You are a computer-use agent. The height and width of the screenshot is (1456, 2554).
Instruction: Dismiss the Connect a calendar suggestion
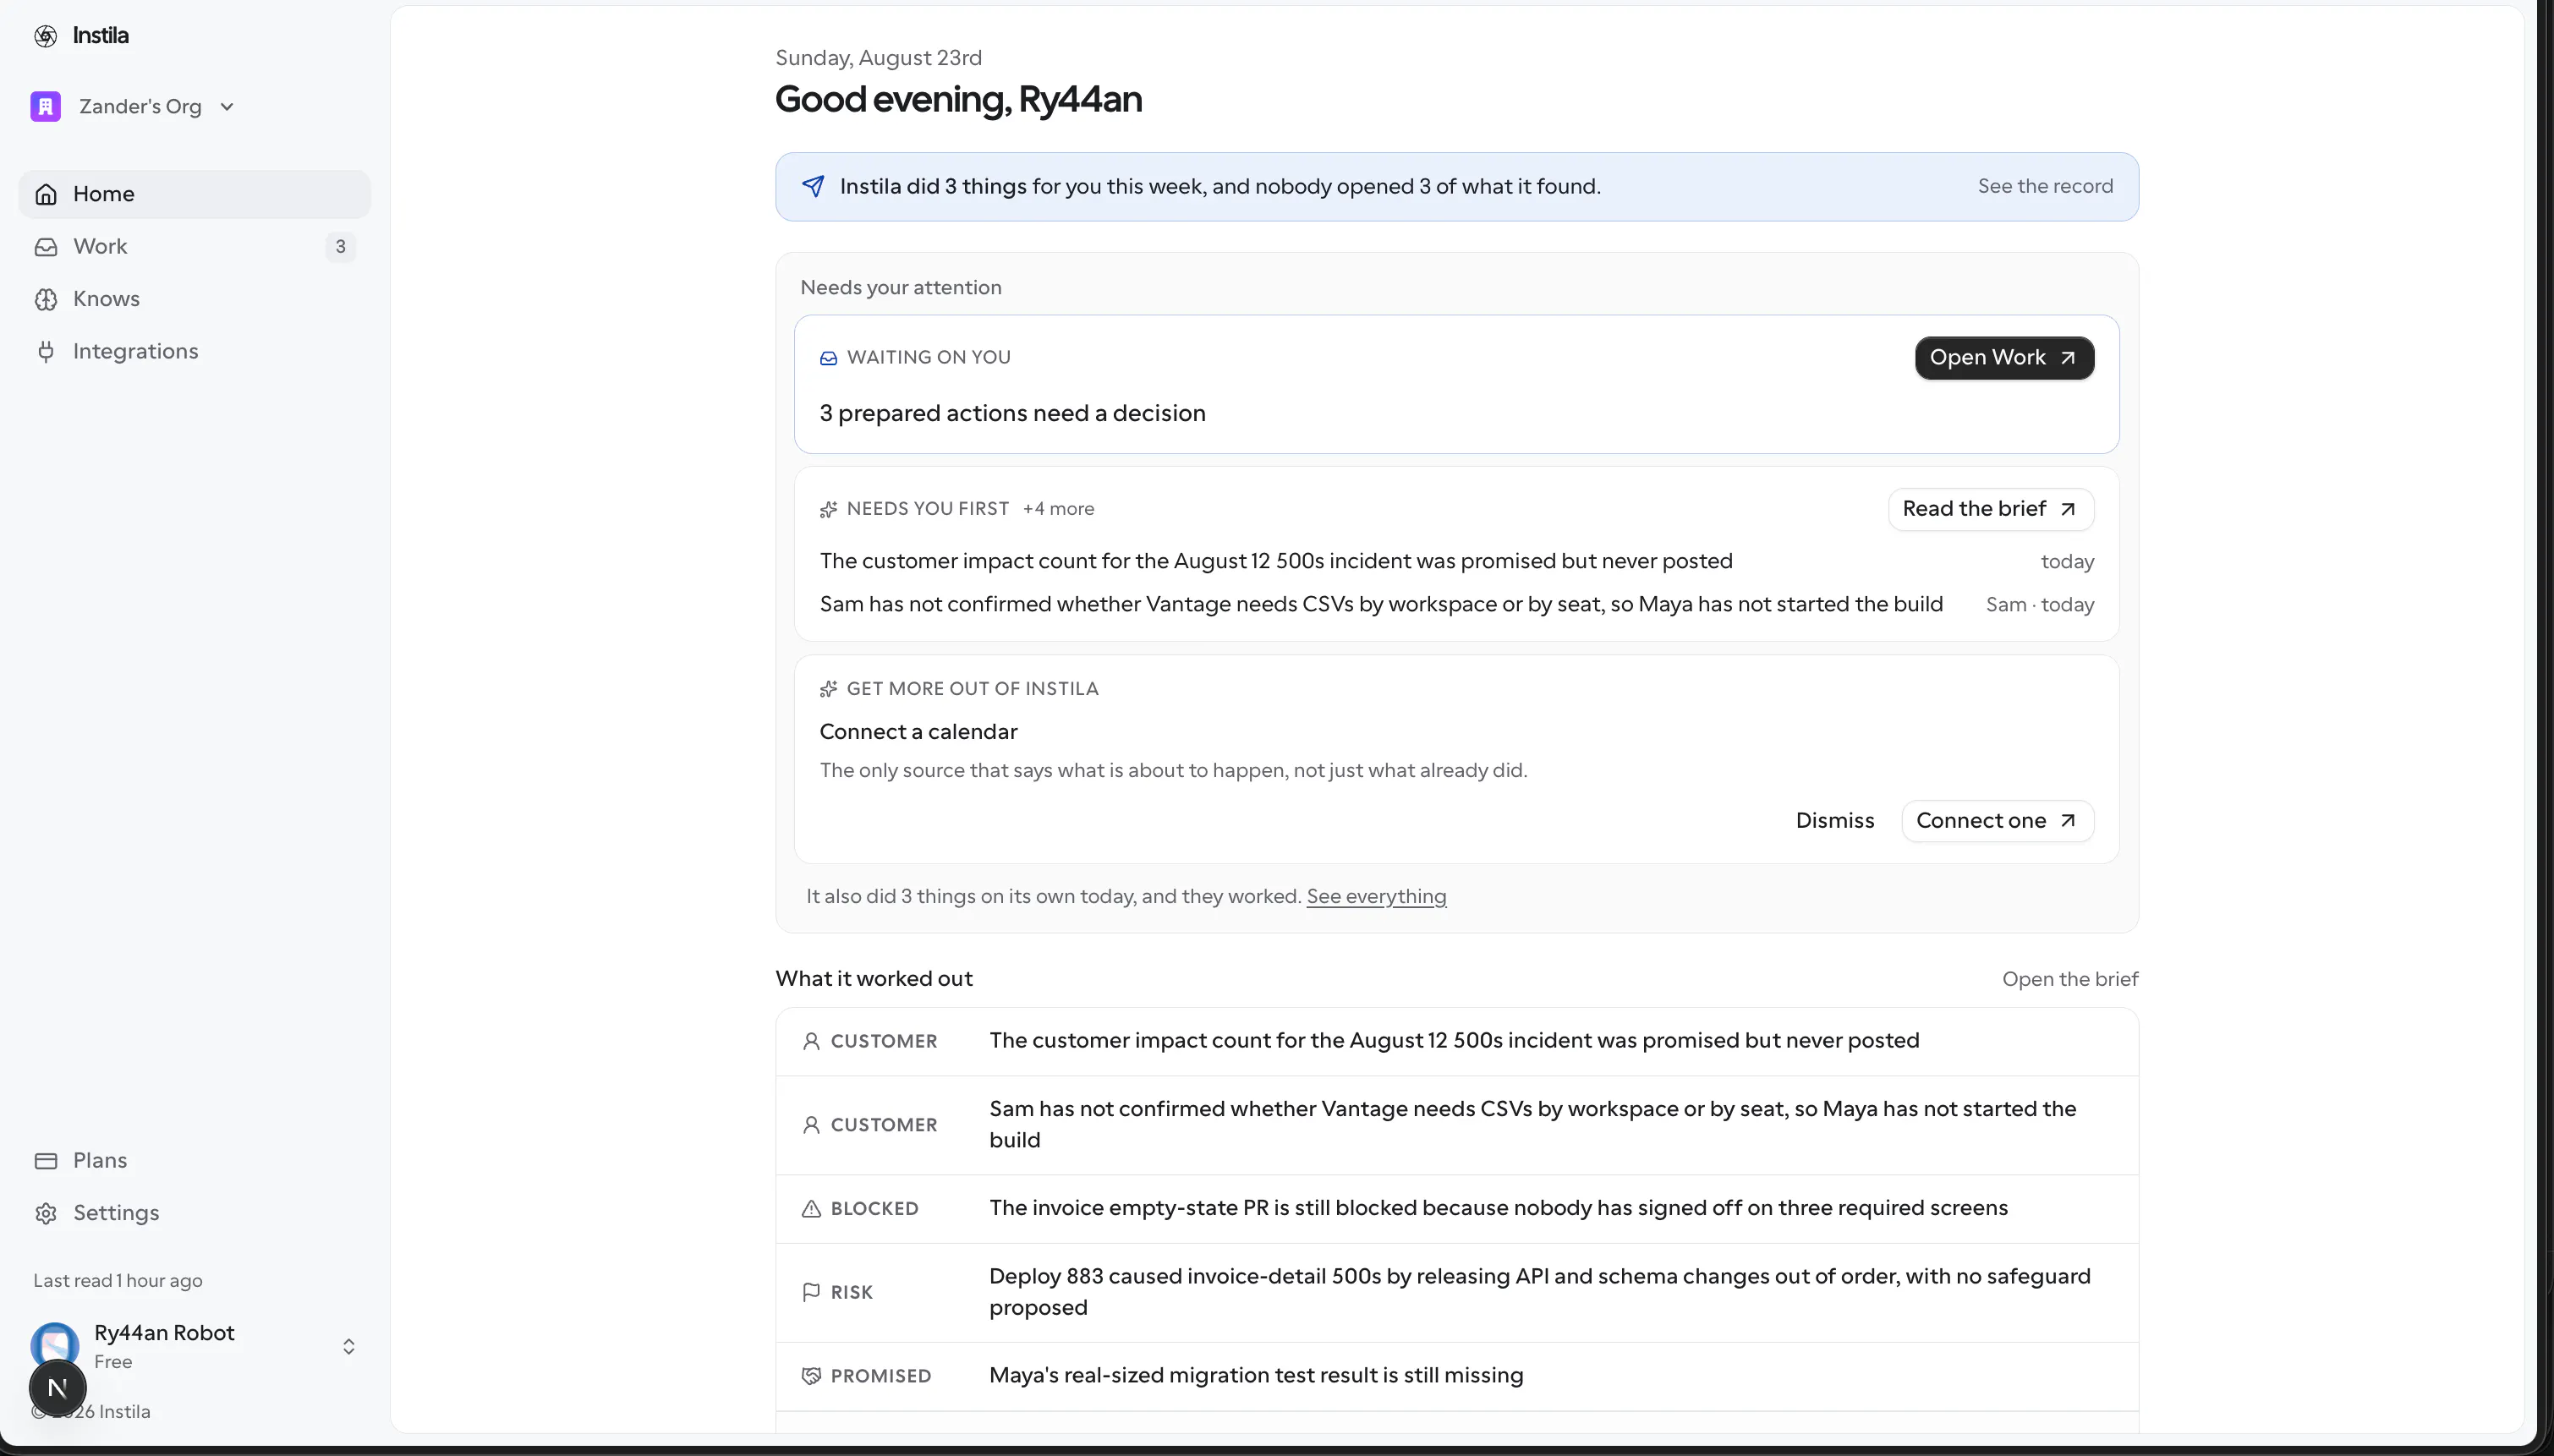1835,821
